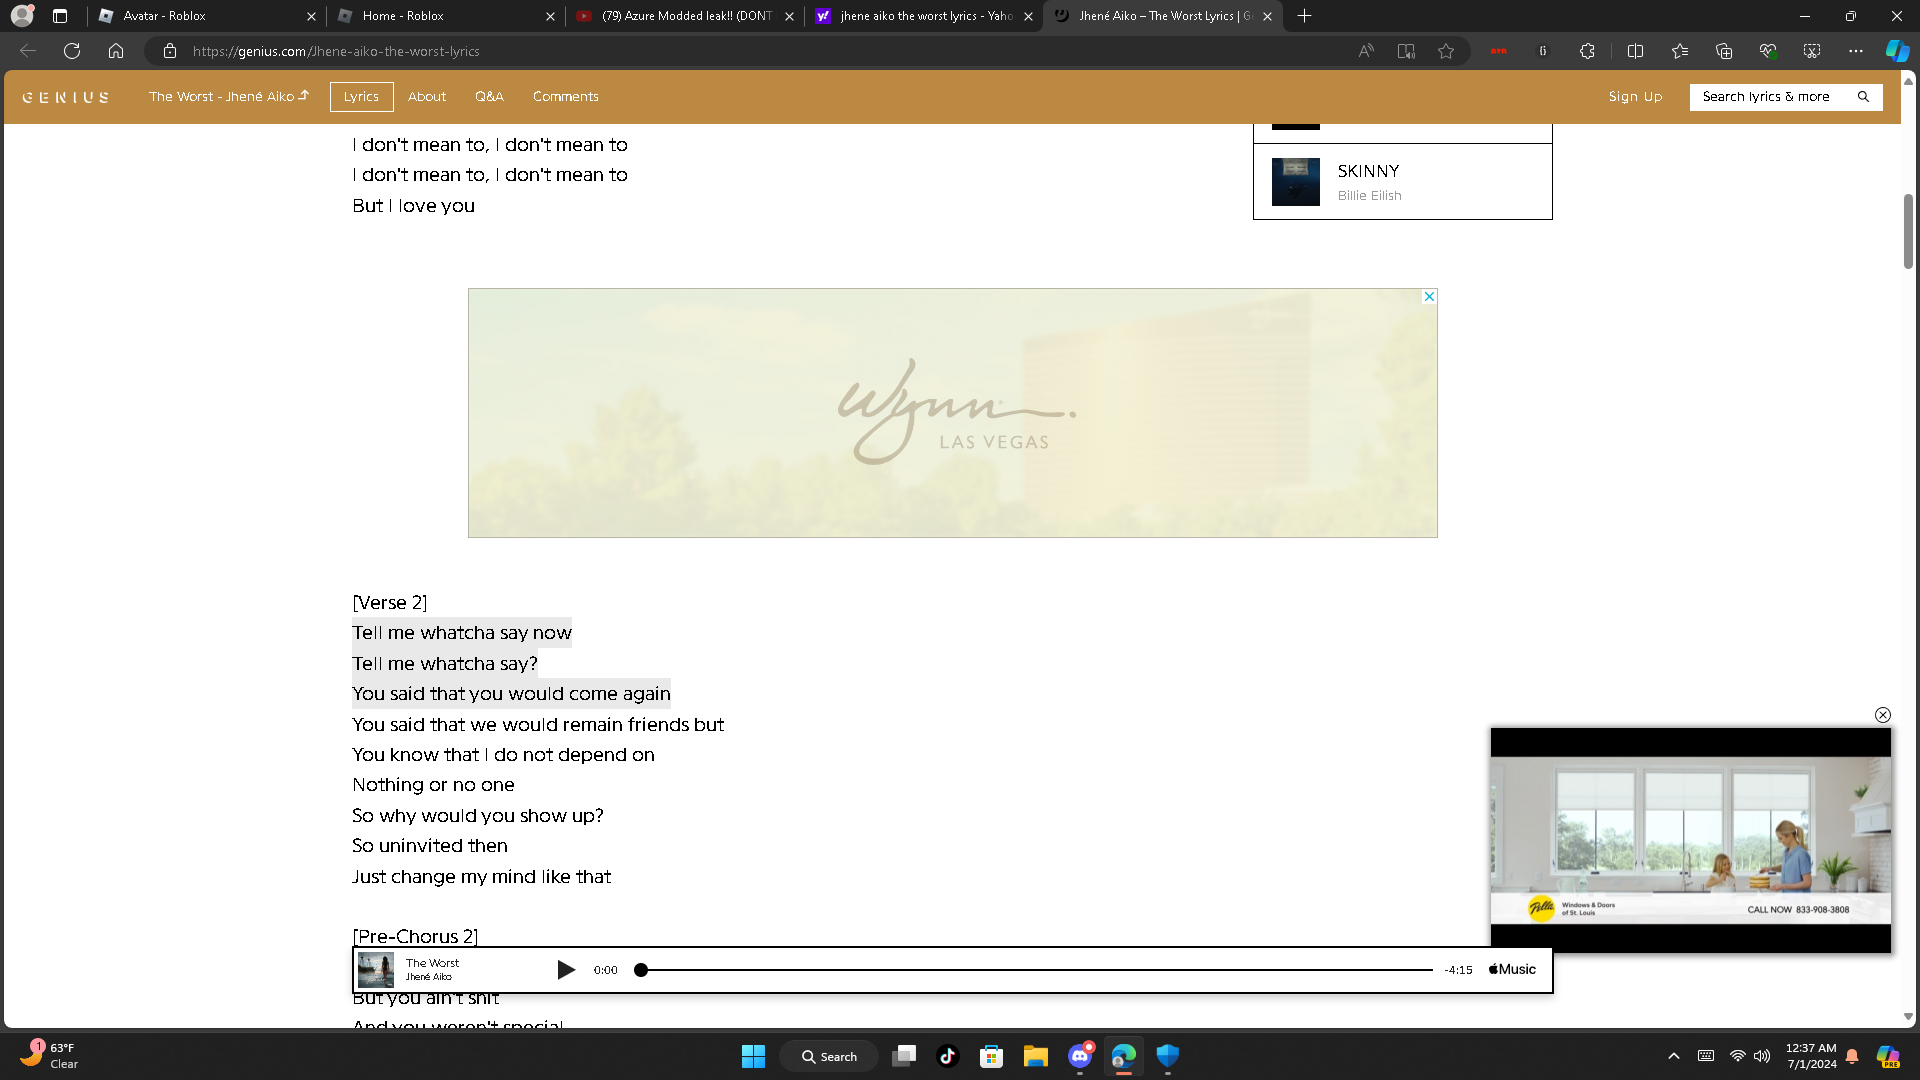Open File Explorer from the taskbar

click(1036, 1056)
